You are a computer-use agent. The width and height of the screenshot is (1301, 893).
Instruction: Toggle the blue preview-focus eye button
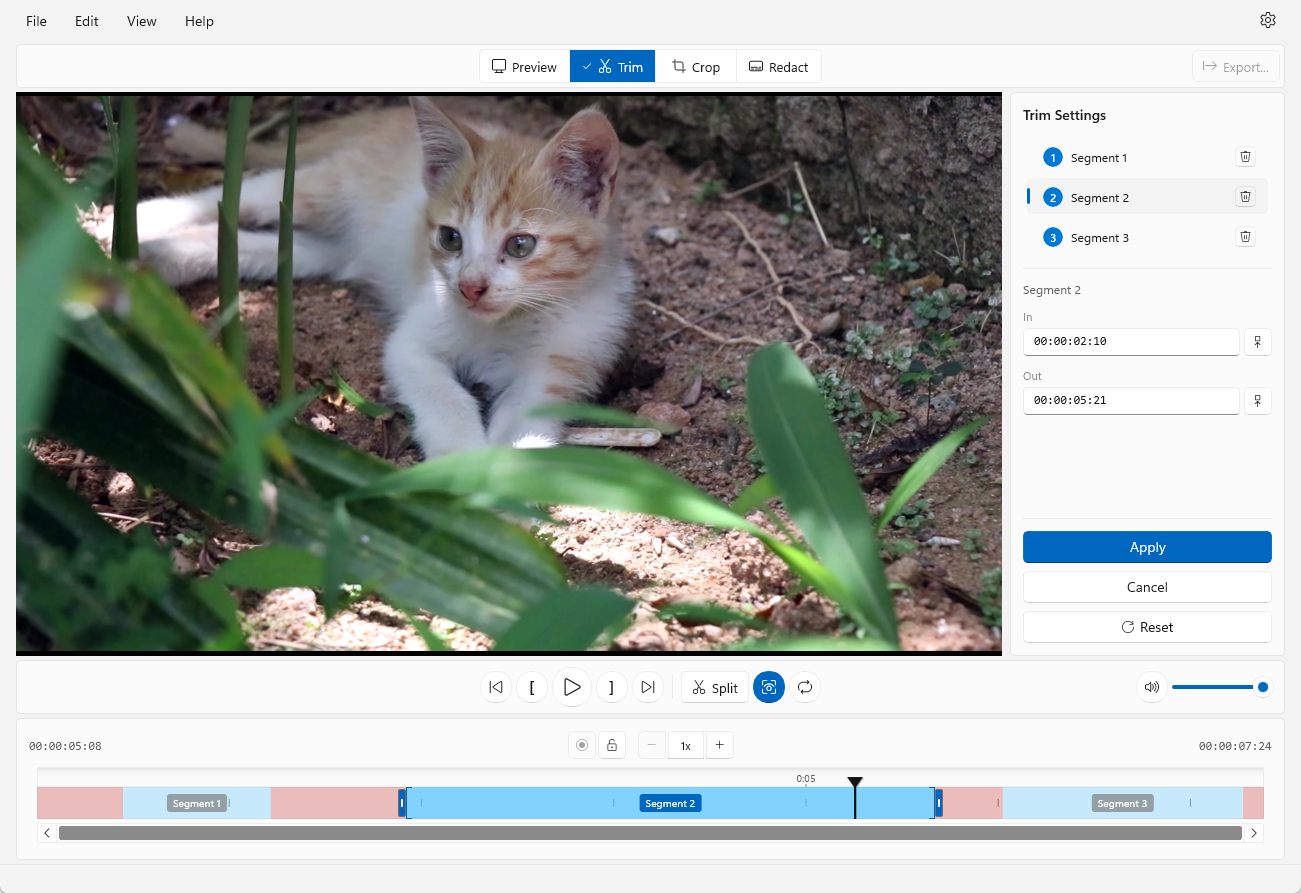pyautogui.click(x=769, y=687)
